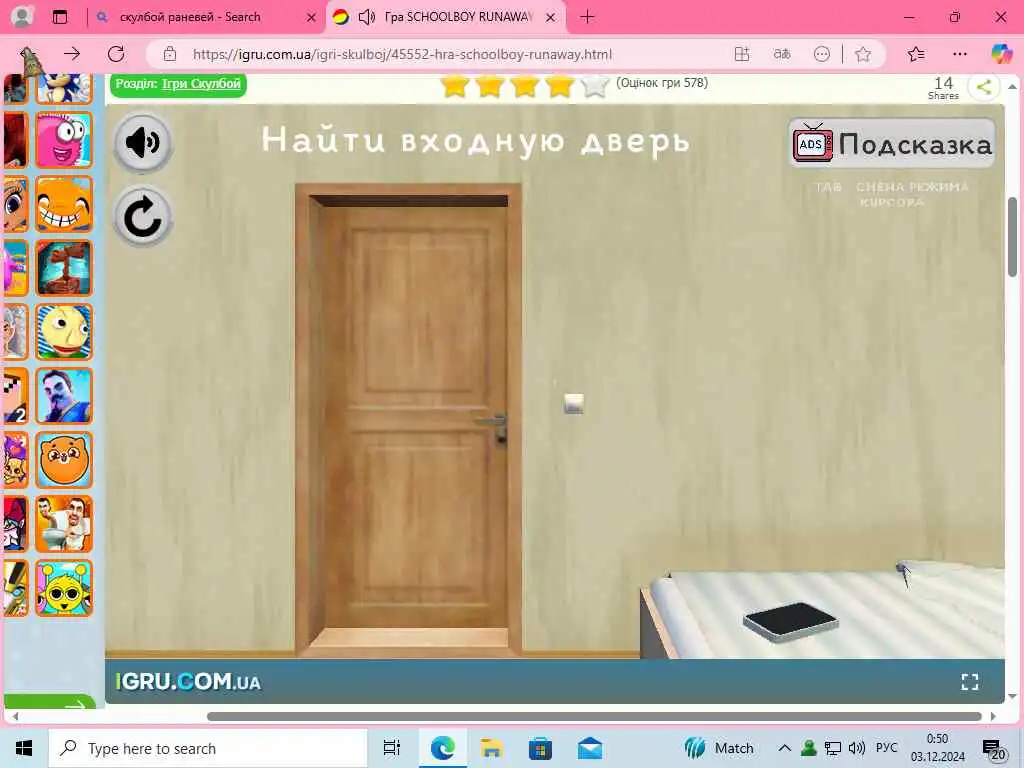Enter fullscreen mode in game footer
This screenshot has height=768, width=1024.
pos(970,682)
